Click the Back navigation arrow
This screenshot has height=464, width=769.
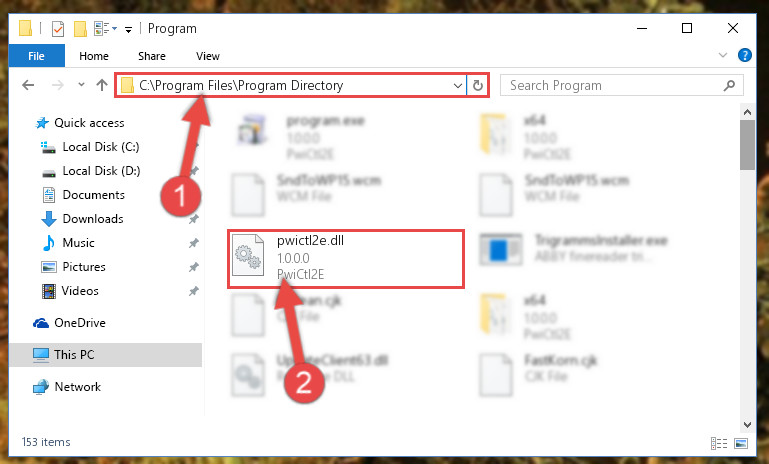click(28, 85)
